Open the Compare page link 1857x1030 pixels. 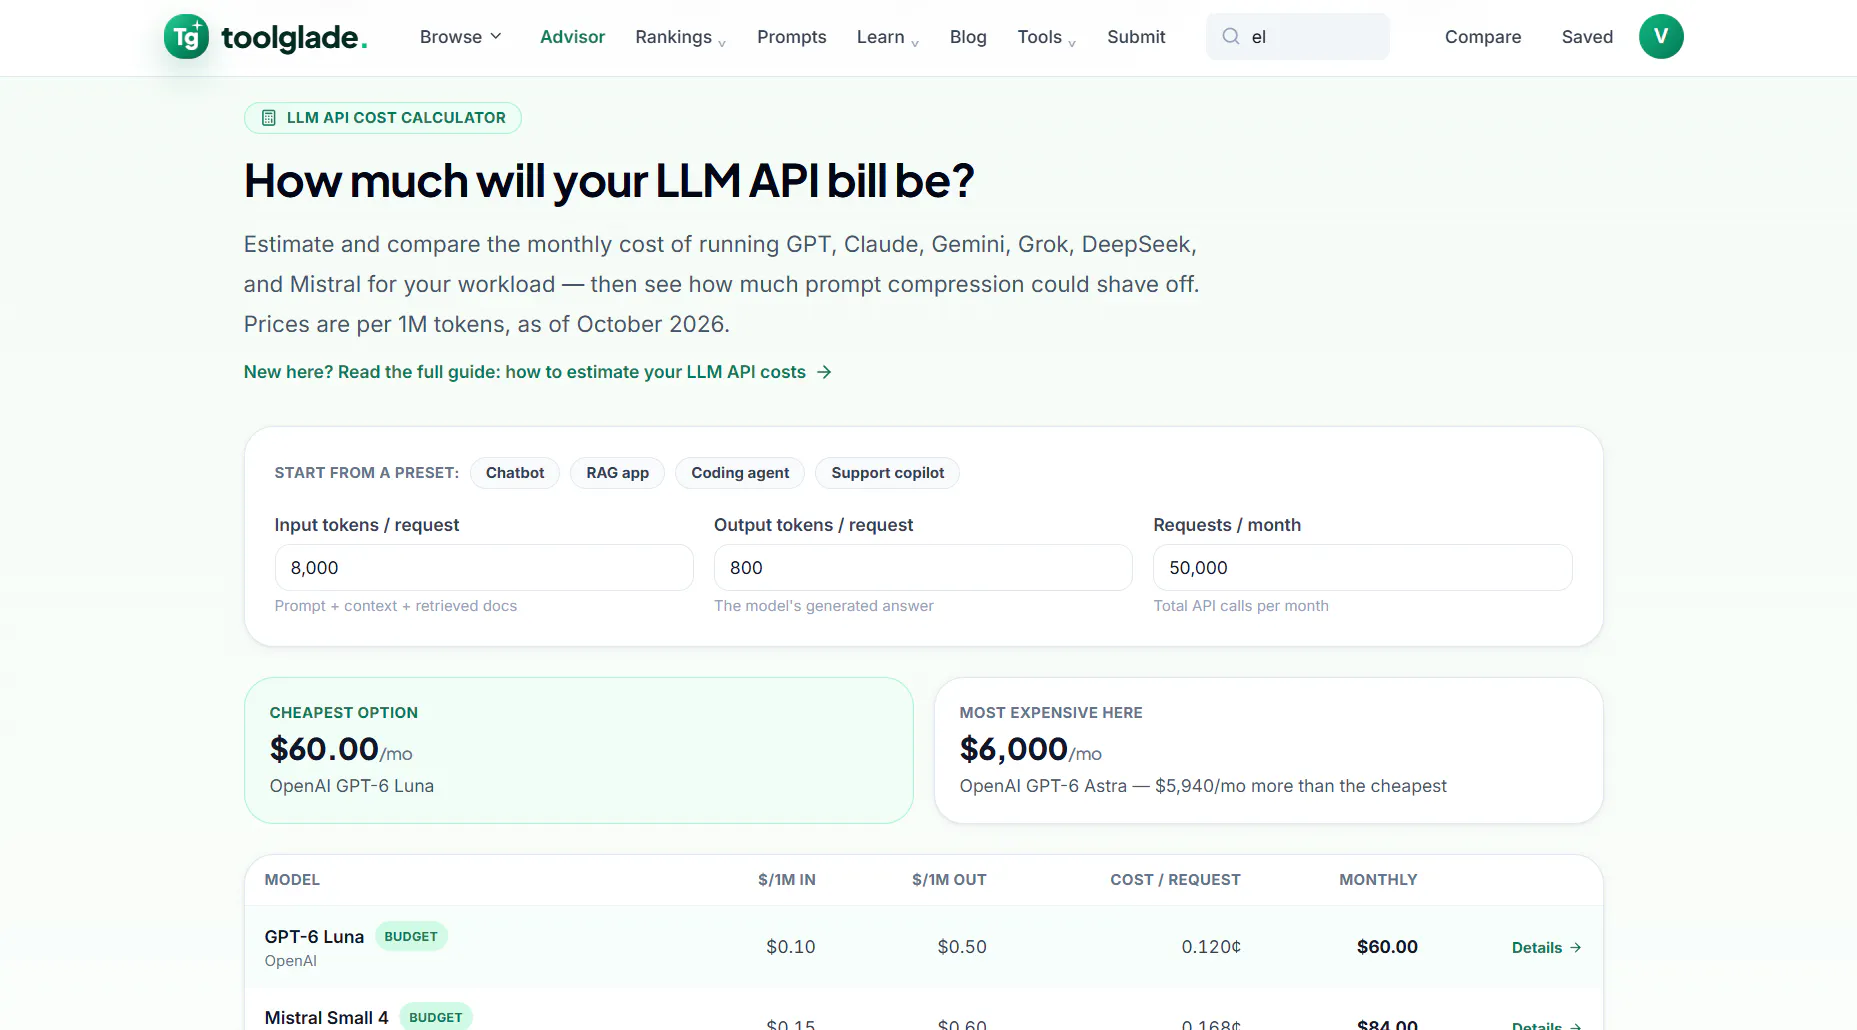click(1482, 37)
